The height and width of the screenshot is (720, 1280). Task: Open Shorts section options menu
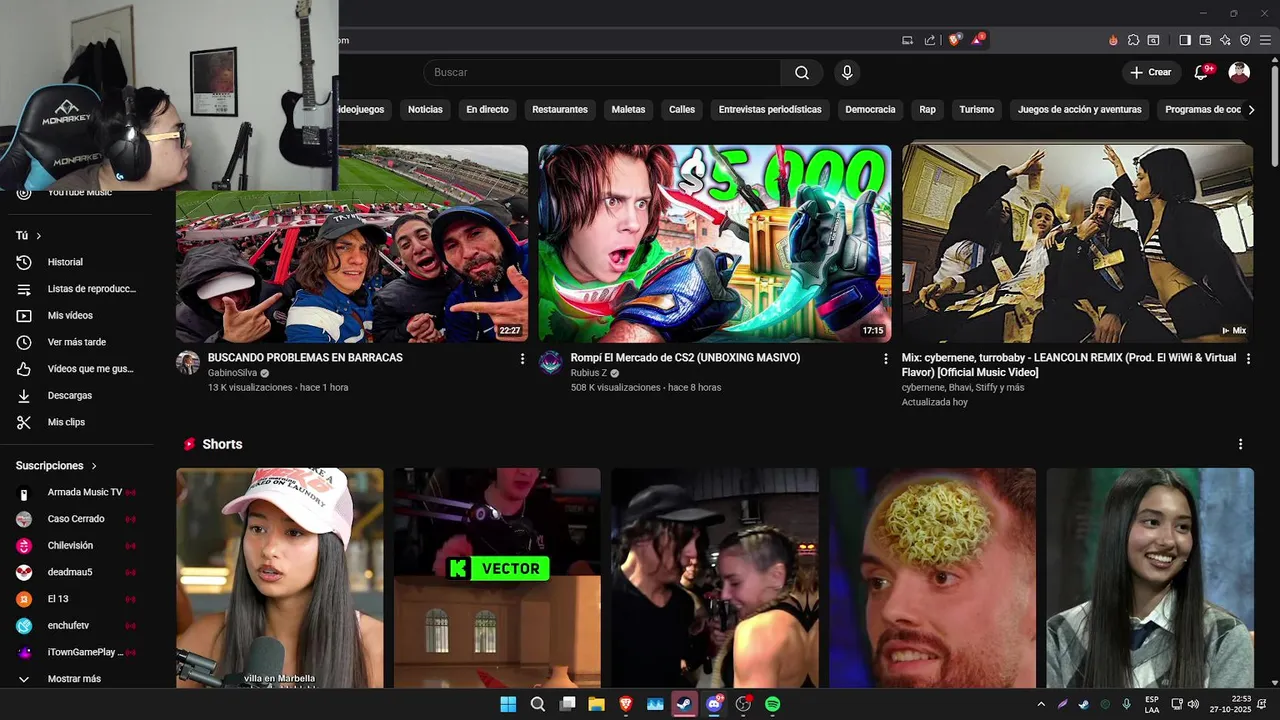click(x=1240, y=444)
